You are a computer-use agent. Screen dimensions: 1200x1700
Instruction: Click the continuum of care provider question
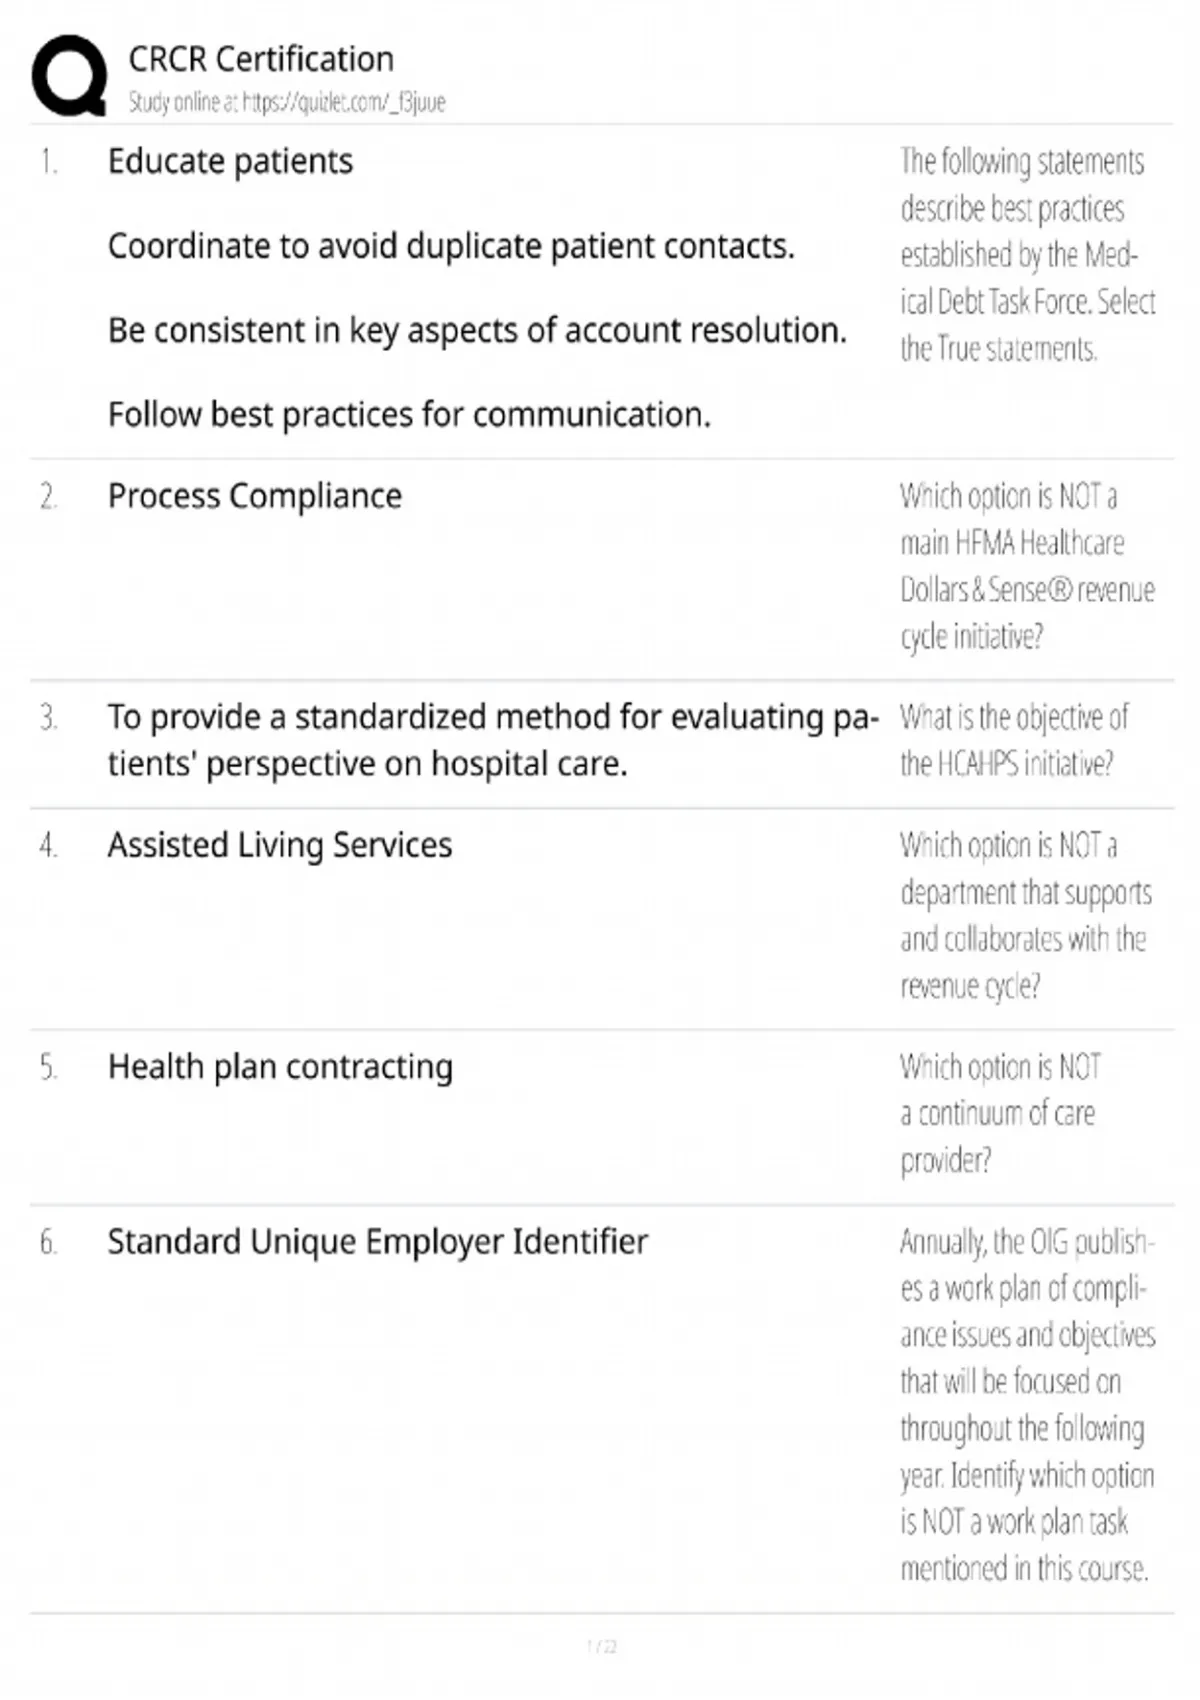[x=999, y=1113]
